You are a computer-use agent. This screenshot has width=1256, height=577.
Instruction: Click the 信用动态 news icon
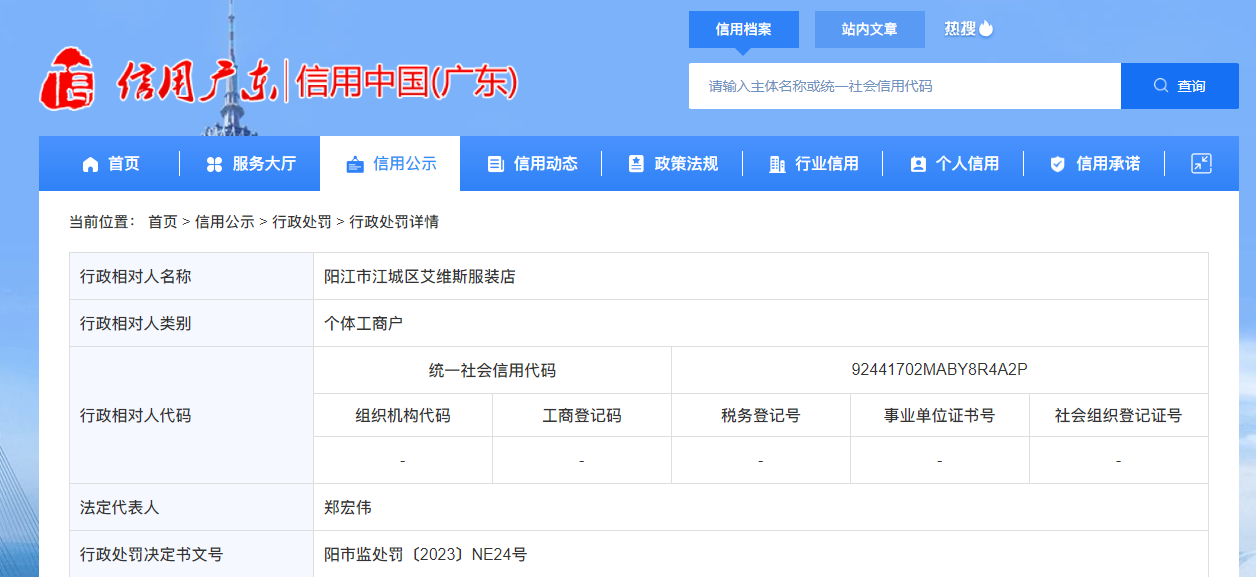point(495,164)
